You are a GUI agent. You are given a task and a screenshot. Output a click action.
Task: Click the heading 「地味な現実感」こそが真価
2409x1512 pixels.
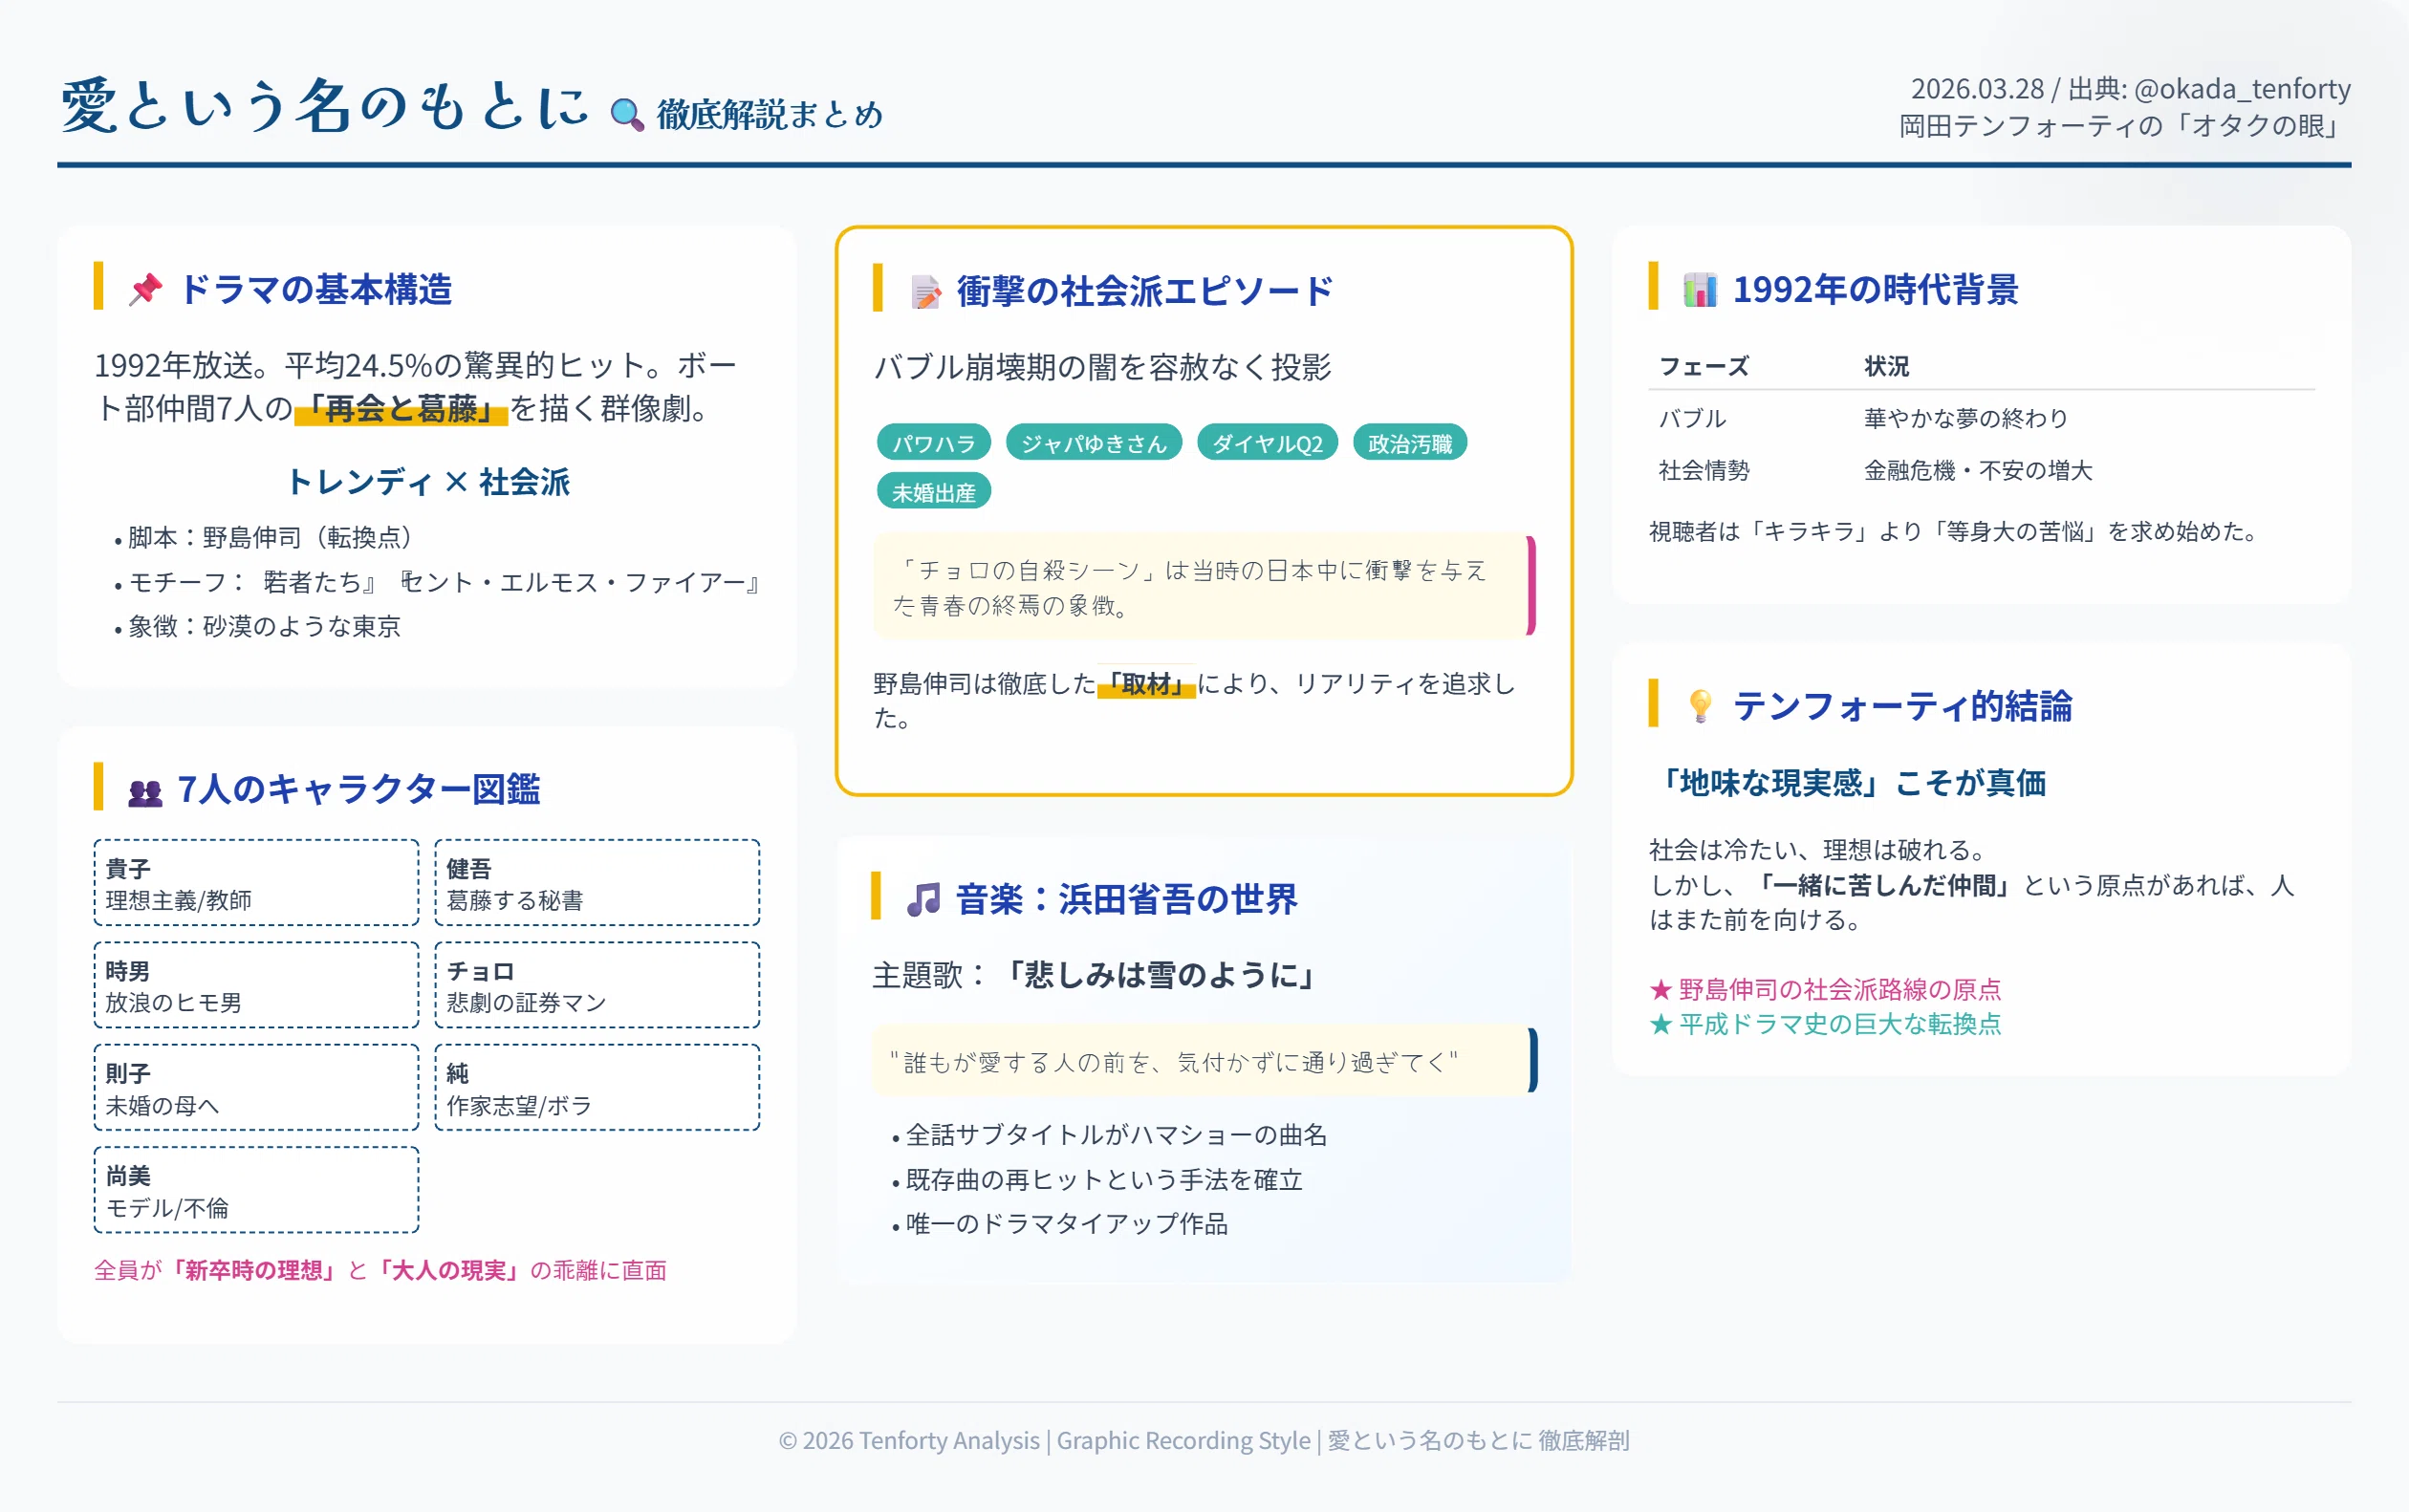tap(1848, 783)
